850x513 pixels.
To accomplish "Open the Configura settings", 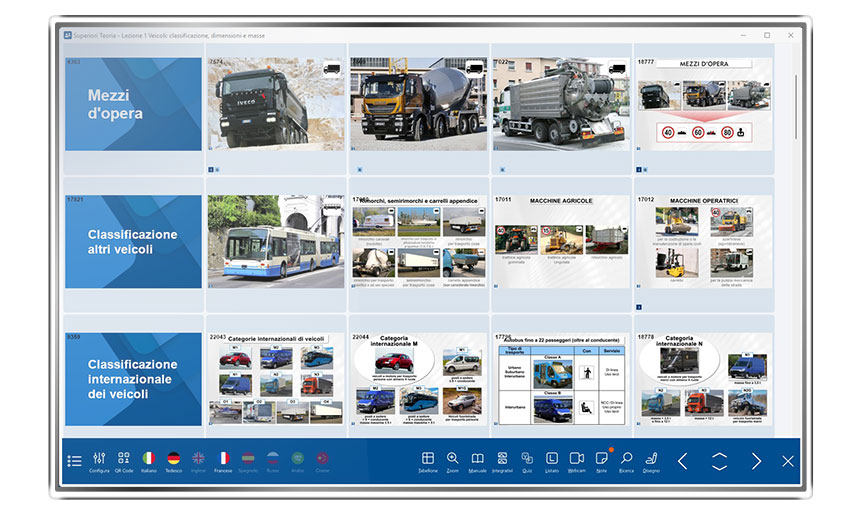I will coord(99,460).
